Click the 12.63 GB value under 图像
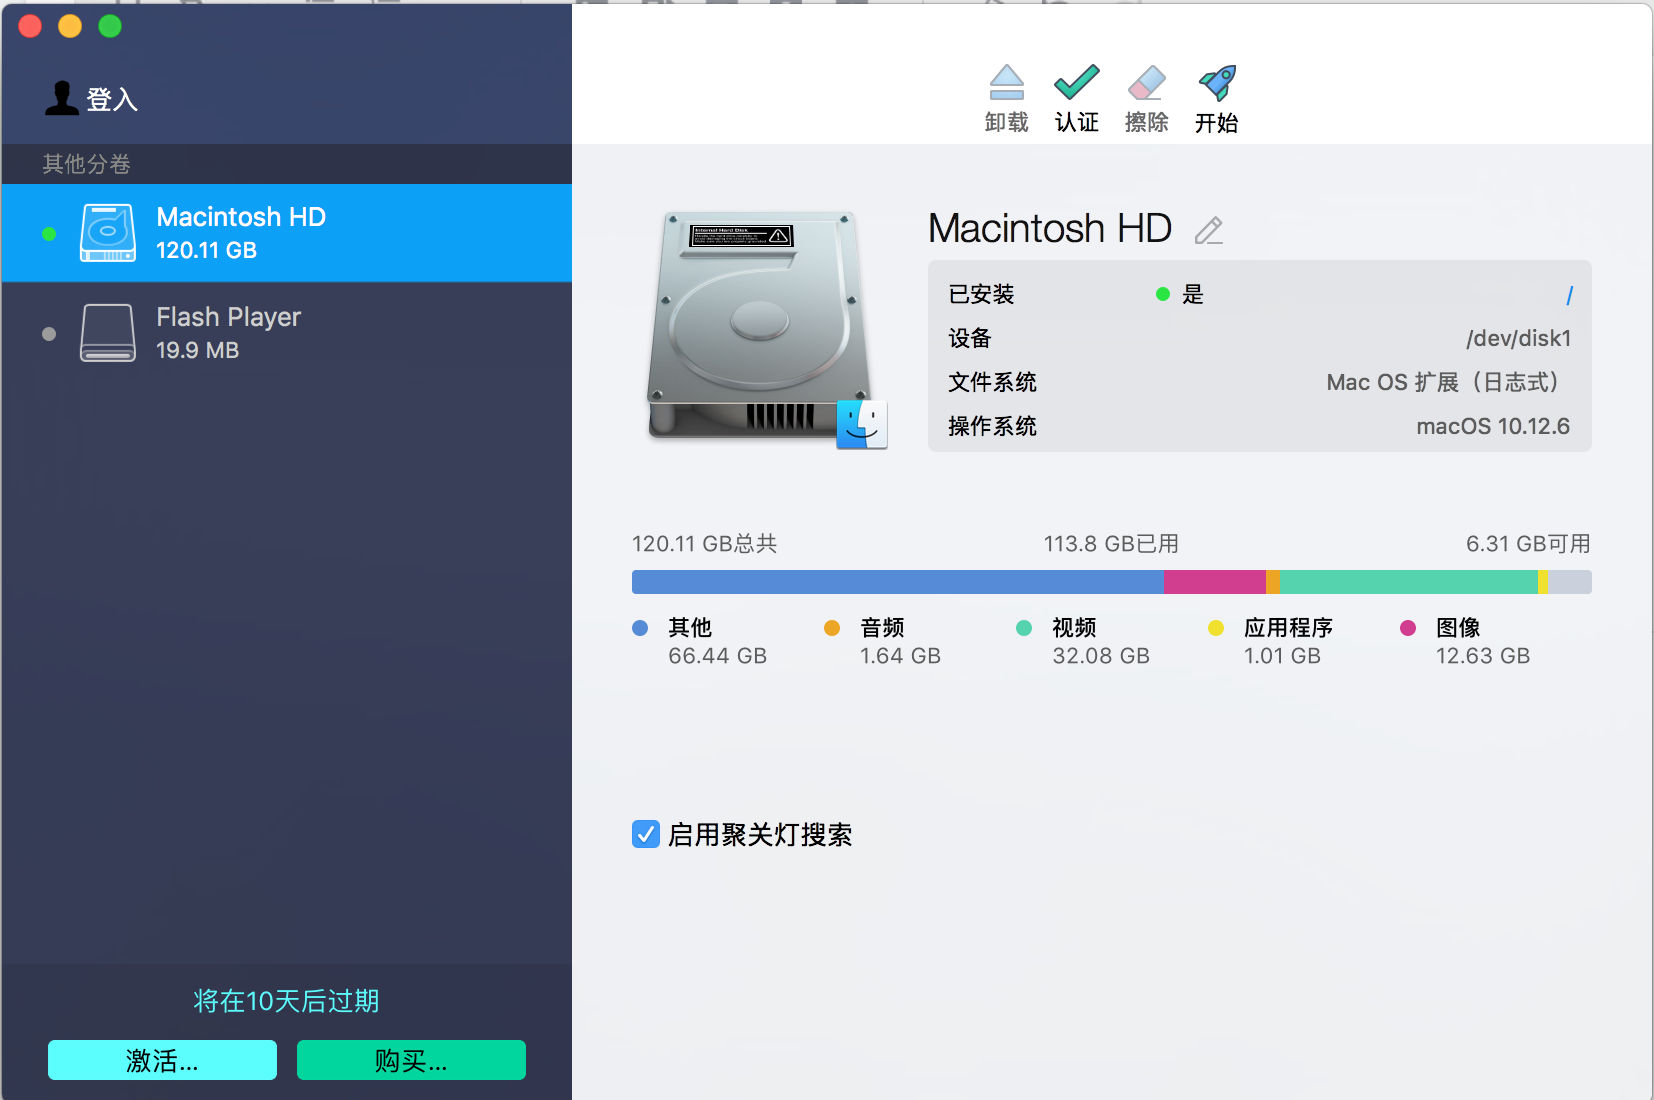Image resolution: width=1654 pixels, height=1100 pixels. pyautogui.click(x=1483, y=656)
